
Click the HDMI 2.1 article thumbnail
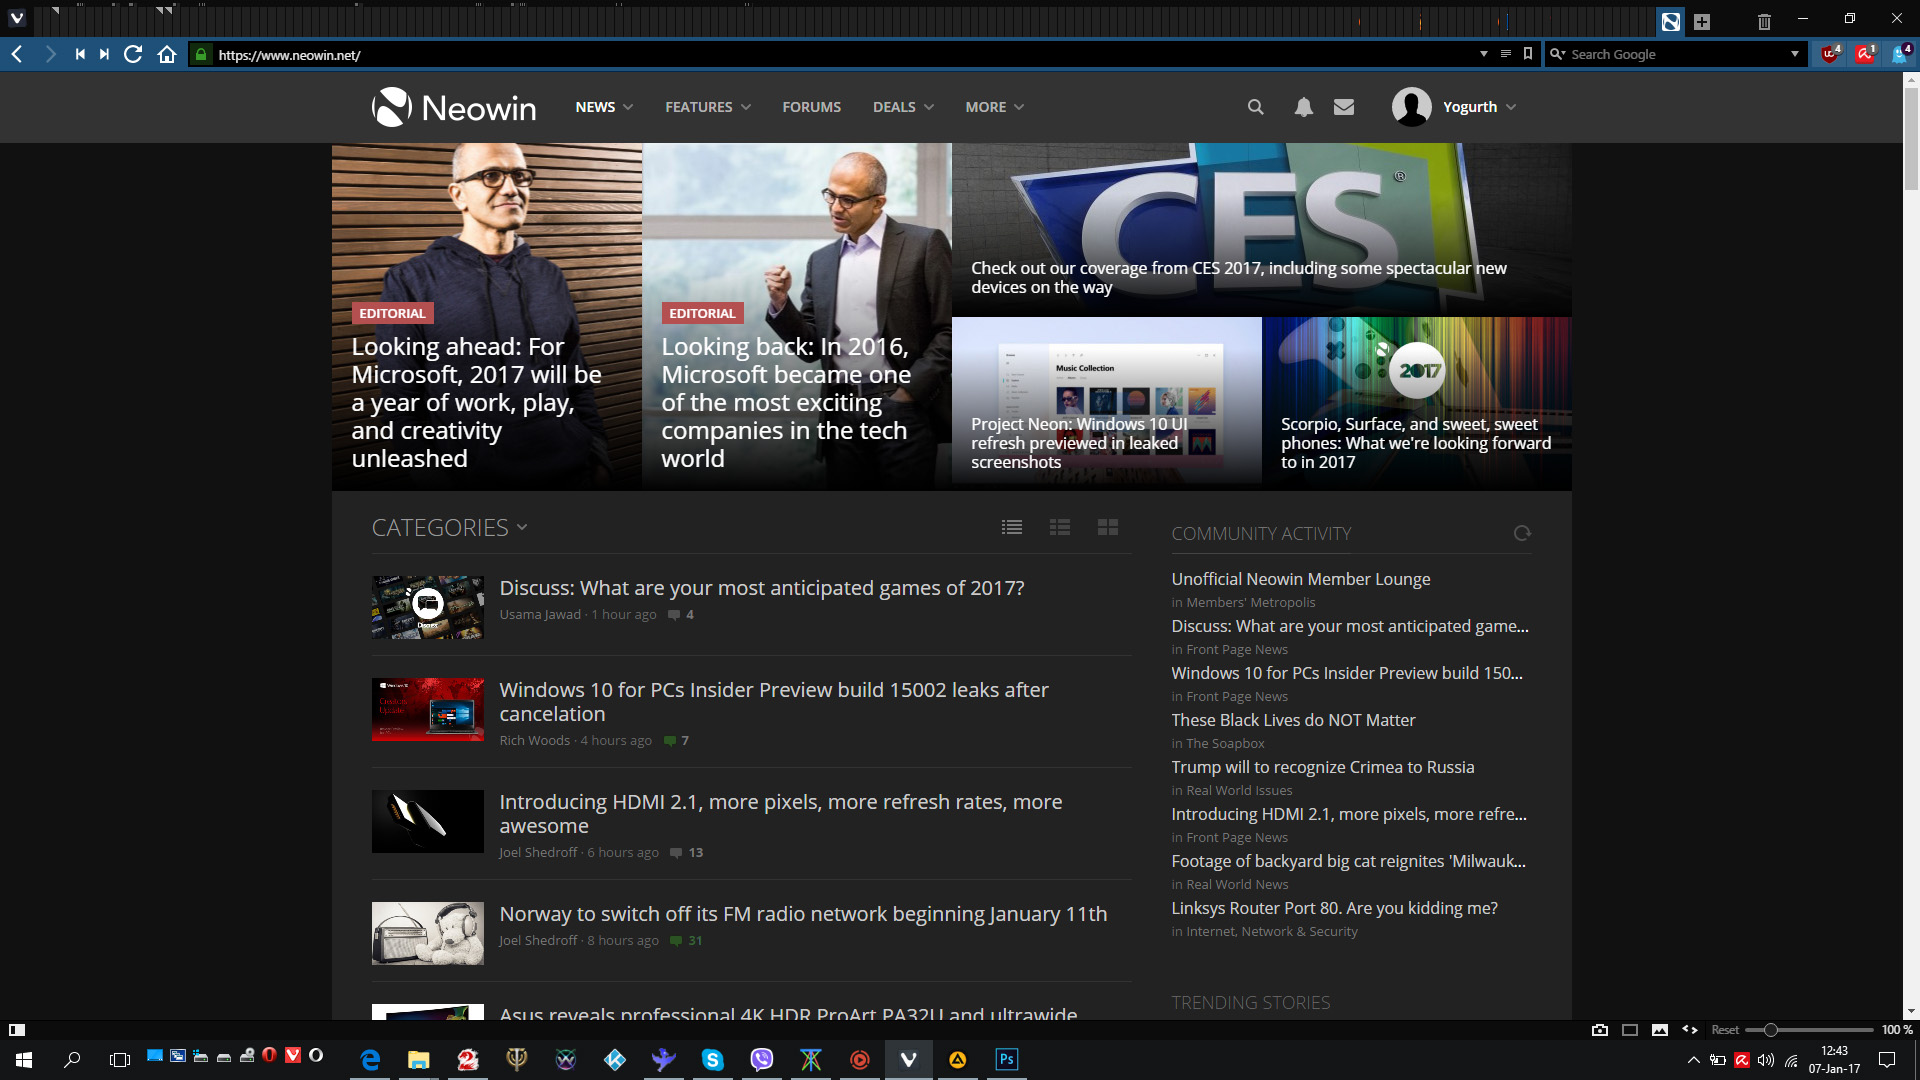pyautogui.click(x=427, y=821)
